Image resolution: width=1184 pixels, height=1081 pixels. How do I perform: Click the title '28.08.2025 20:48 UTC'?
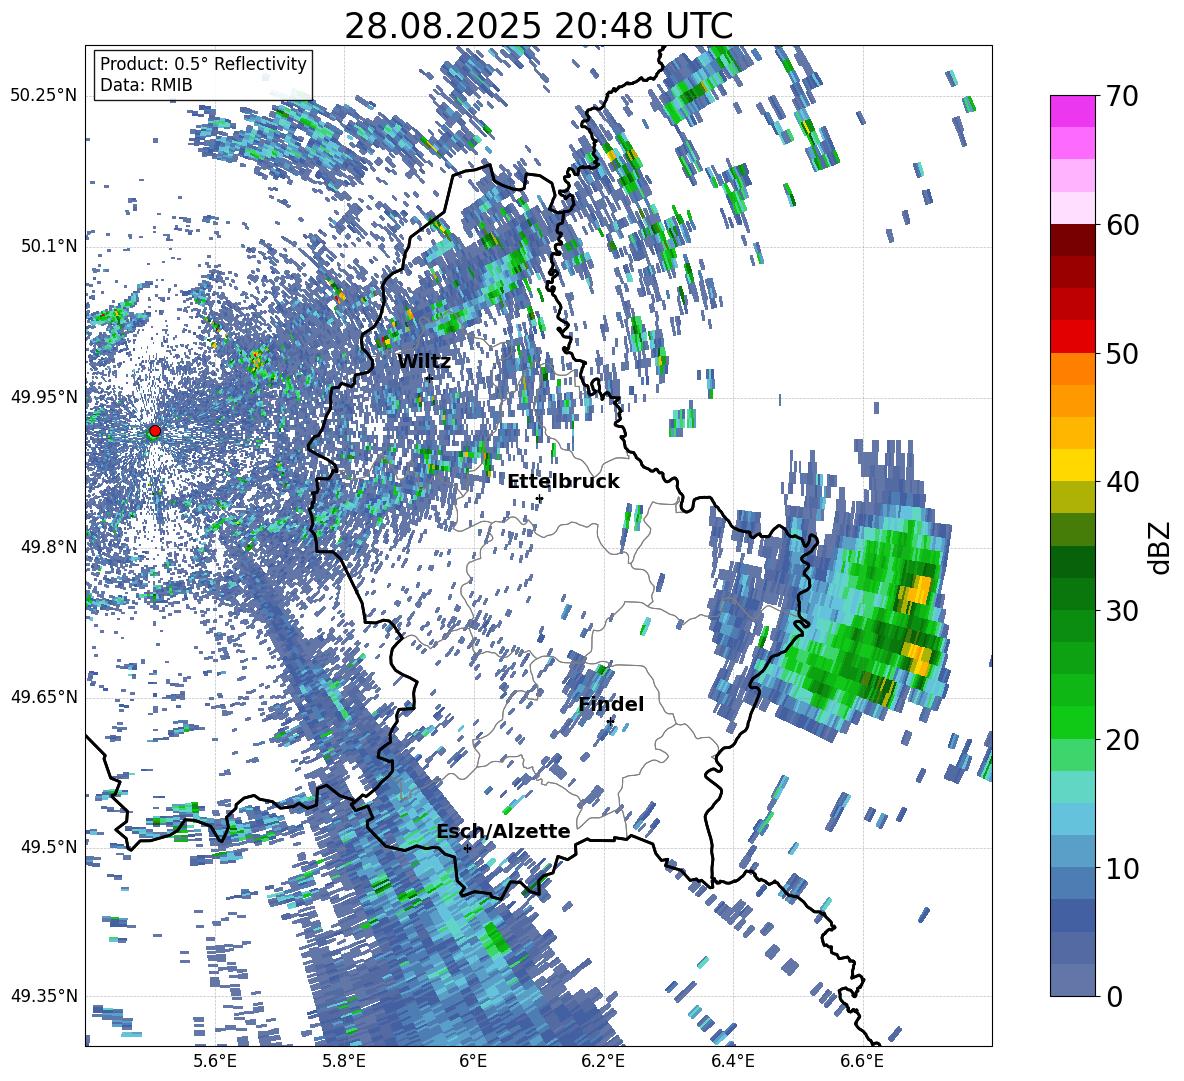point(538,26)
